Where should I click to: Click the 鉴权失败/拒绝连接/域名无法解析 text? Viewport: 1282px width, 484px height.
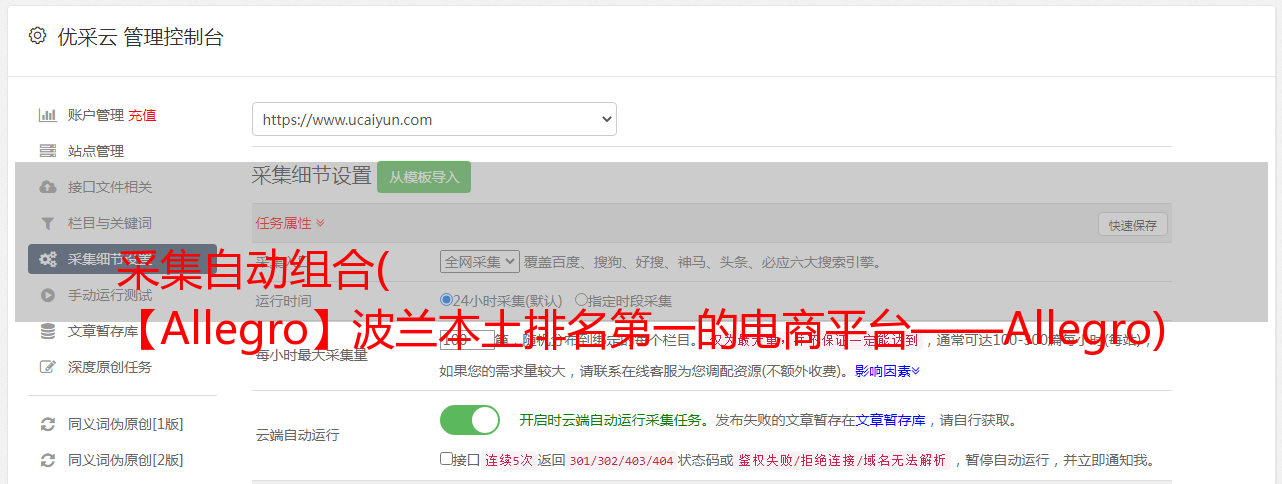pyautogui.click(x=842, y=460)
